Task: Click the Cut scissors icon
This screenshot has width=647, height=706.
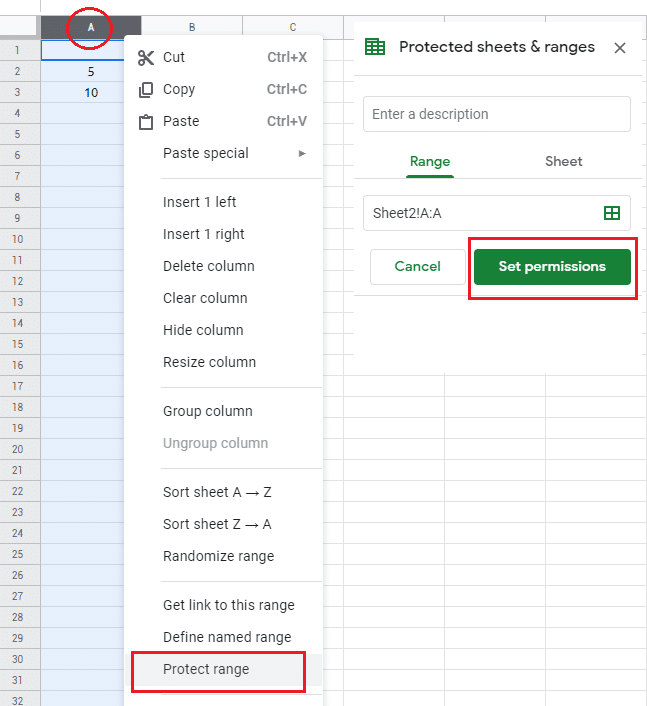Action: (146, 58)
